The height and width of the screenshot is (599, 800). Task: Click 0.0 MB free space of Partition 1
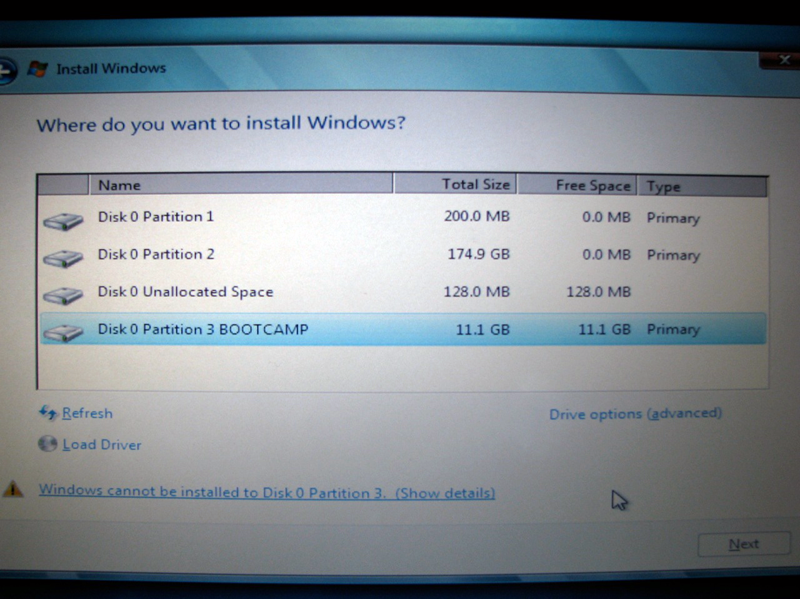[606, 217]
